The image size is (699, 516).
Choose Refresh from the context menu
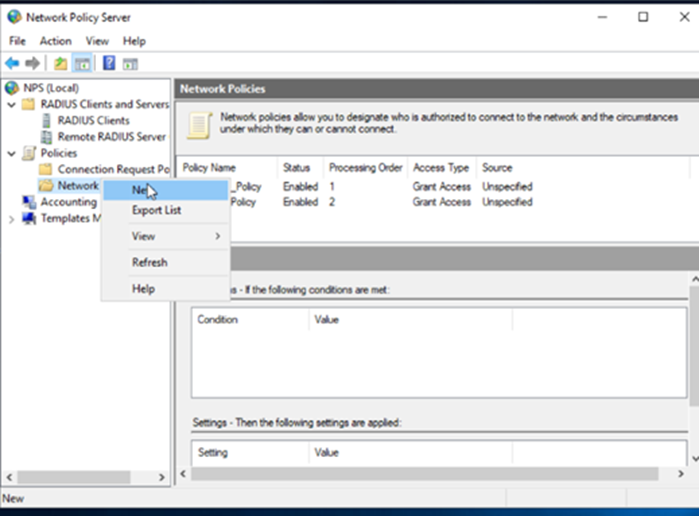[165, 262]
